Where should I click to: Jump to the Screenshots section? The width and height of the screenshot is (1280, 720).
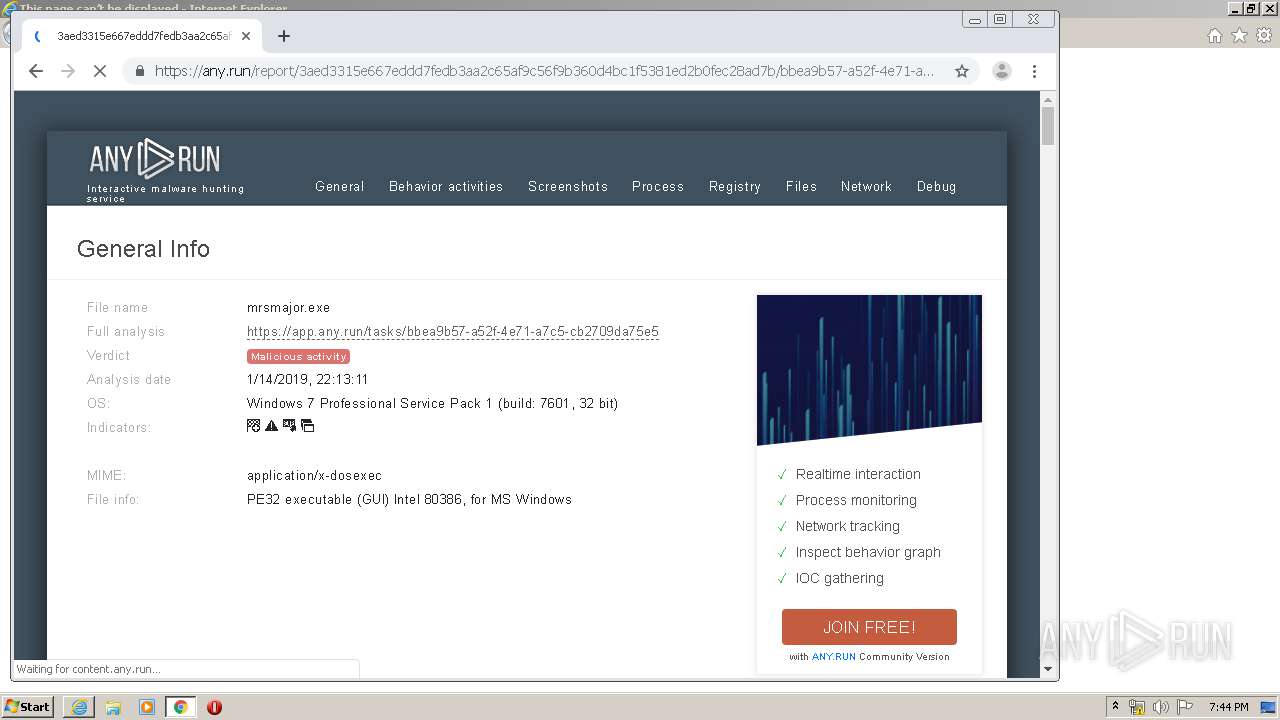pyautogui.click(x=568, y=186)
